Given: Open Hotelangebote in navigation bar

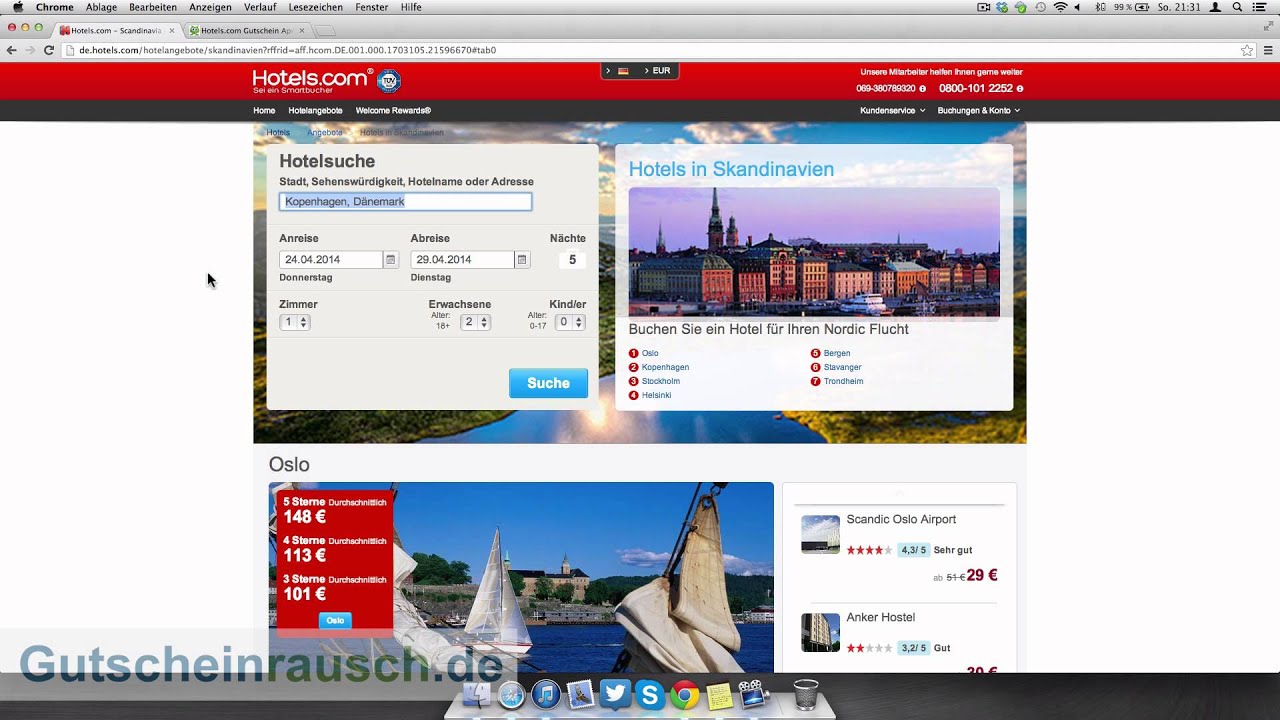Looking at the screenshot, I should pos(315,110).
